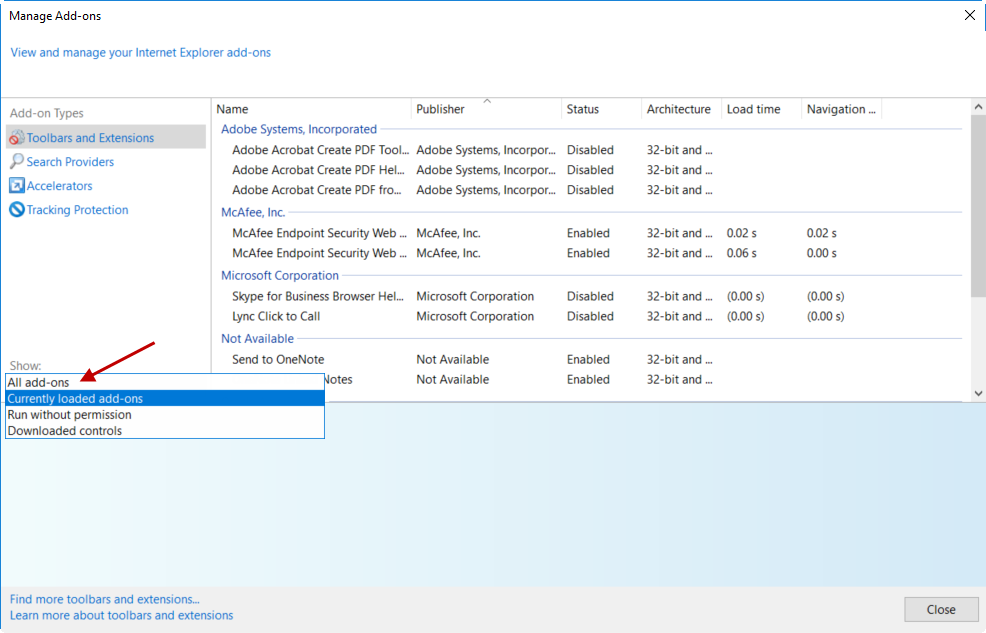Choose Currently loaded add-ons option
The image size is (986, 633).
click(165, 399)
